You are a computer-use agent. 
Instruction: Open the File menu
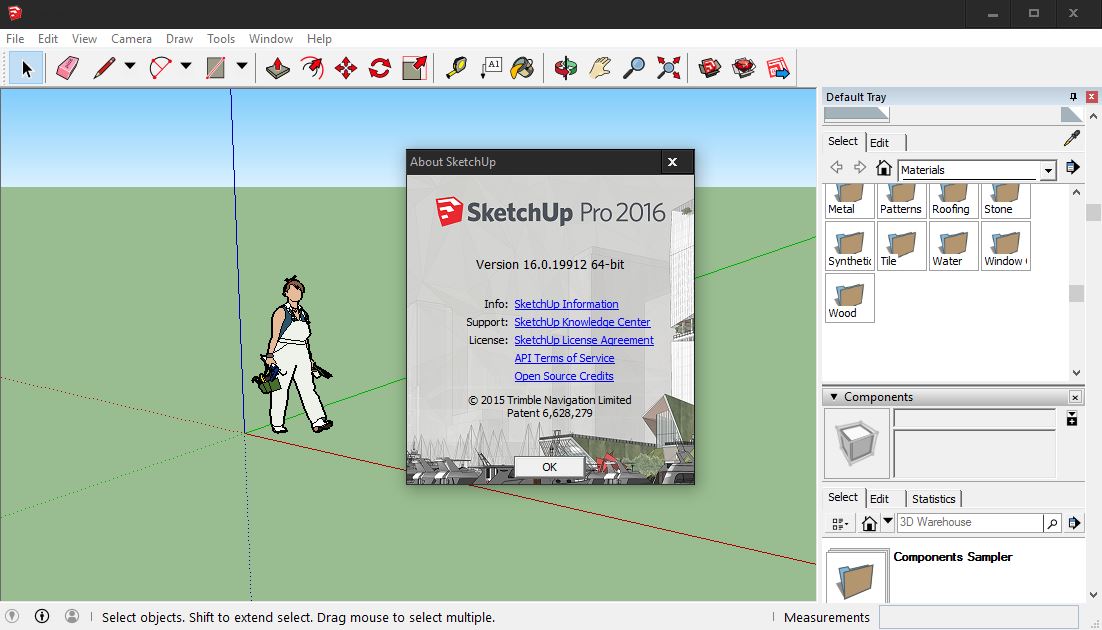coord(15,39)
